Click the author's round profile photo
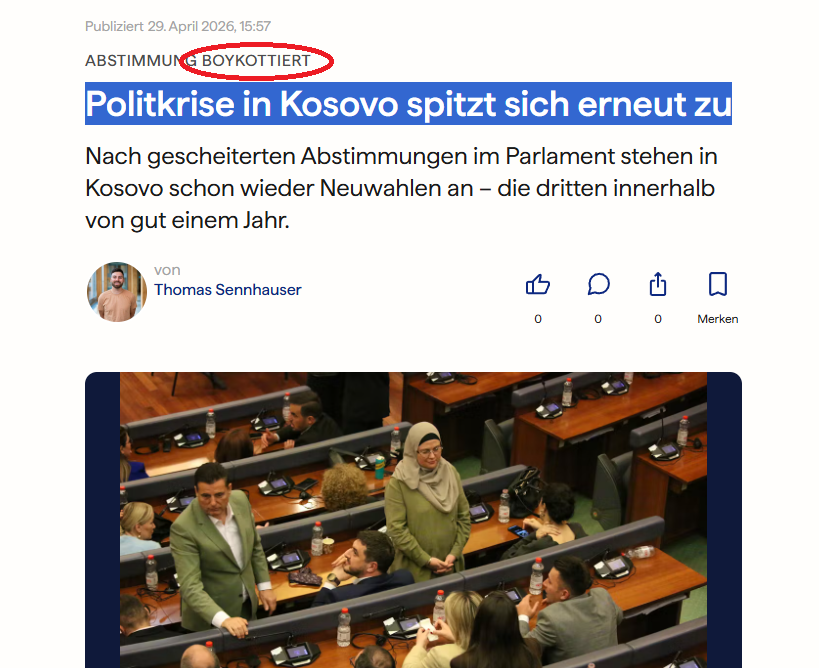This screenshot has height=668, width=819. 117,292
